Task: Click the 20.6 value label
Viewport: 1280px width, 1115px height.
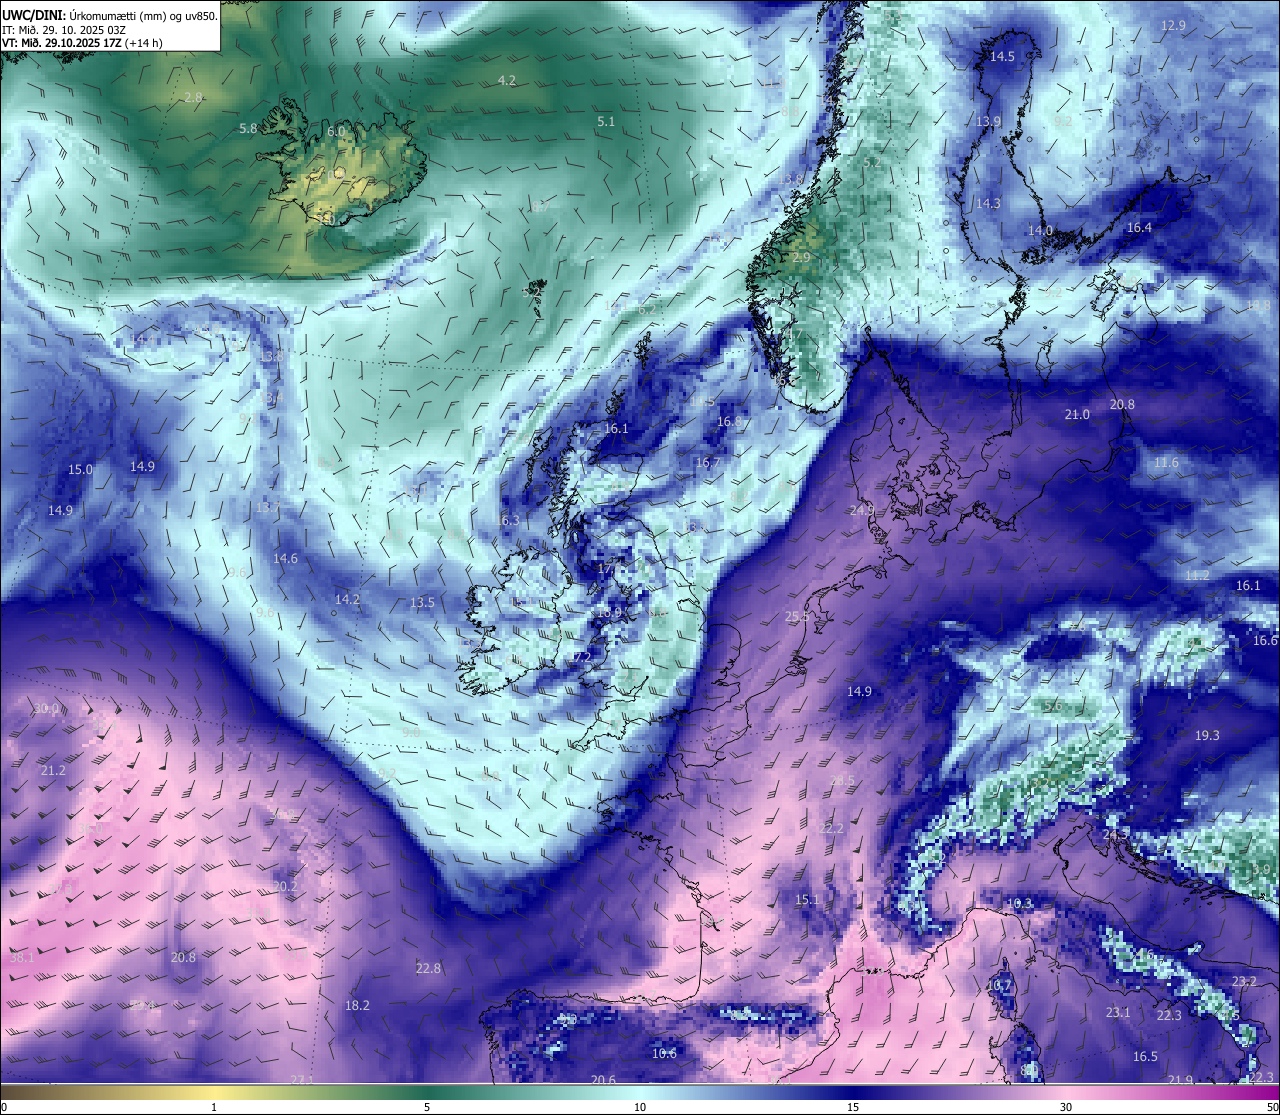Action: 603,1080
